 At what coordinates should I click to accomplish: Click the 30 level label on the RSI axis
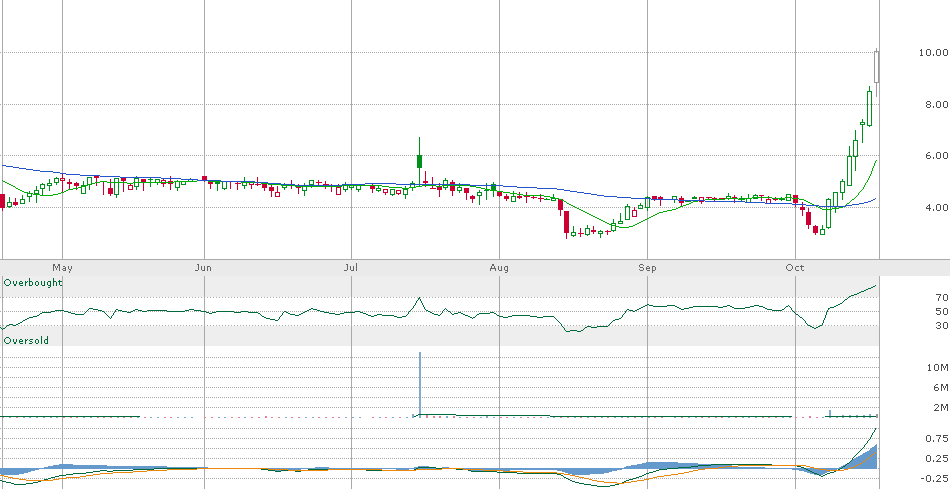coord(942,325)
